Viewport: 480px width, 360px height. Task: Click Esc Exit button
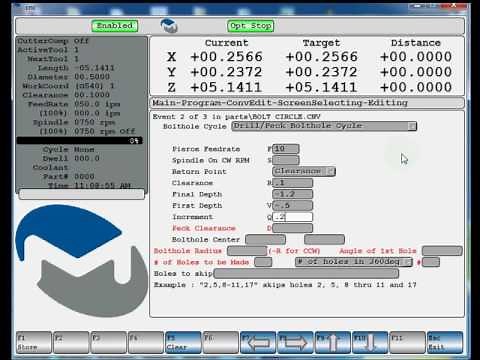pyautogui.click(x=445, y=342)
